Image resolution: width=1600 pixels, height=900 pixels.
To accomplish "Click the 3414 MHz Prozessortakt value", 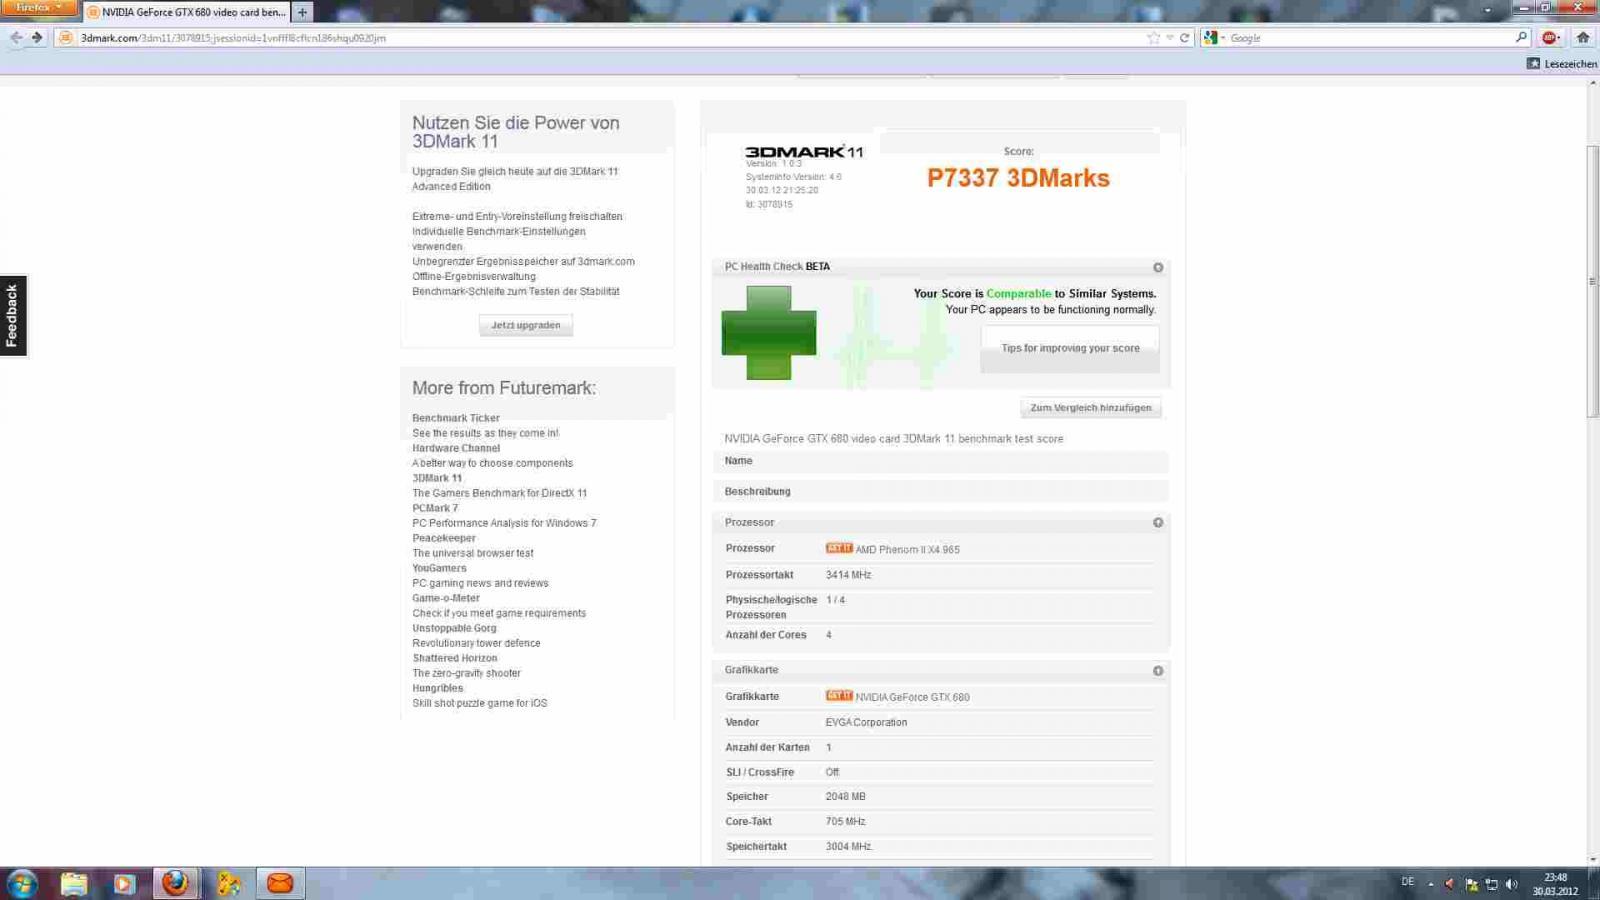I will 848,575.
